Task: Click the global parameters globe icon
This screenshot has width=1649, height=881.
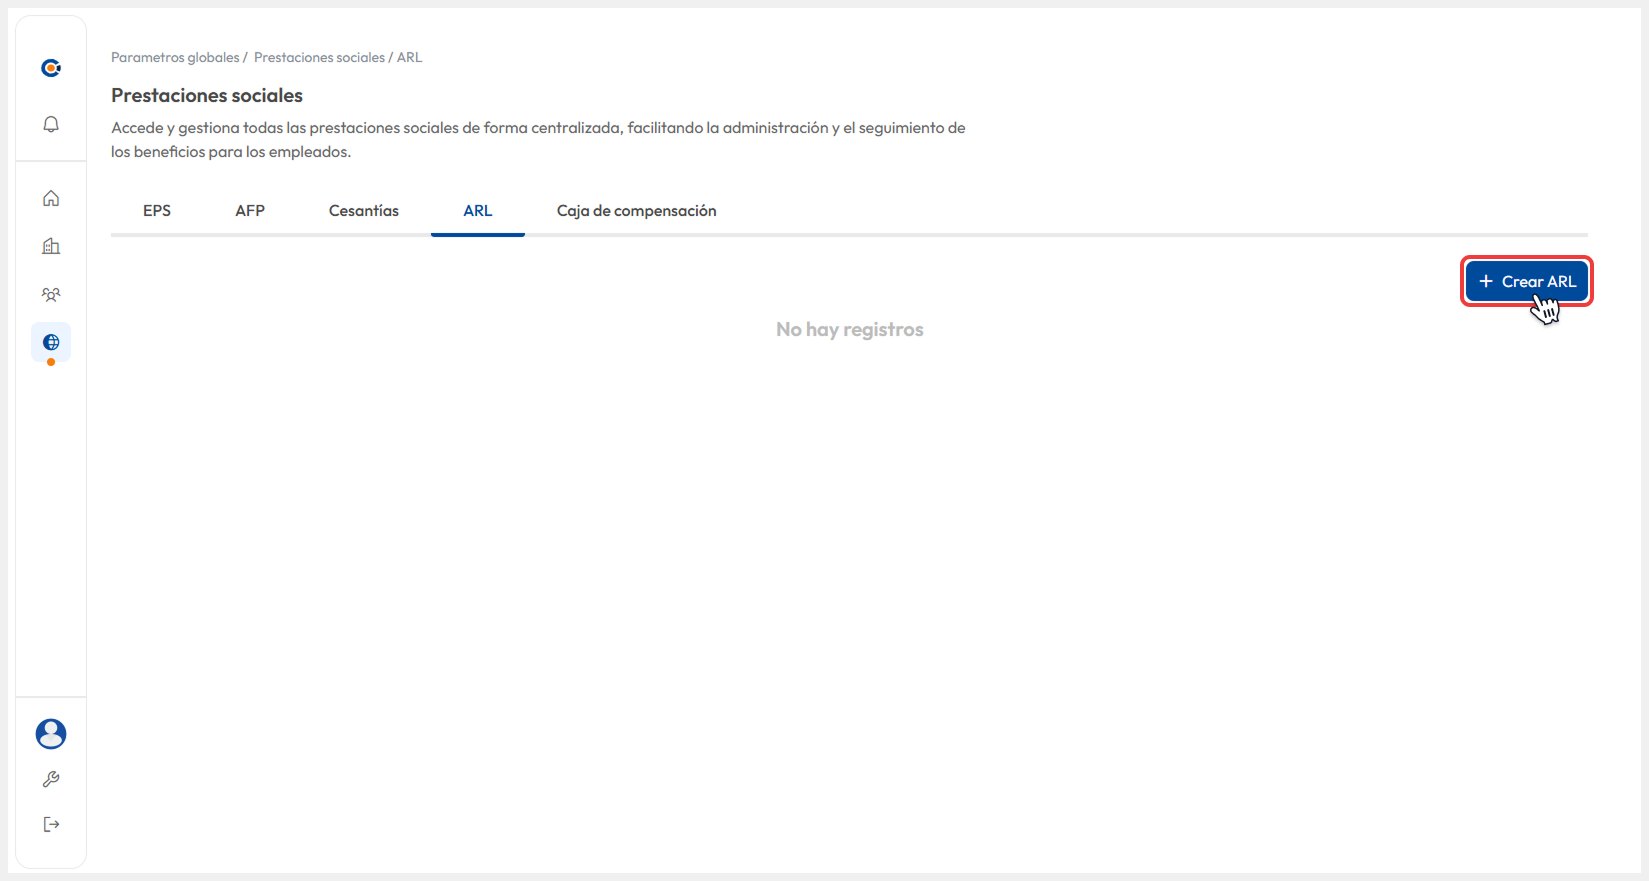Action: click(51, 342)
